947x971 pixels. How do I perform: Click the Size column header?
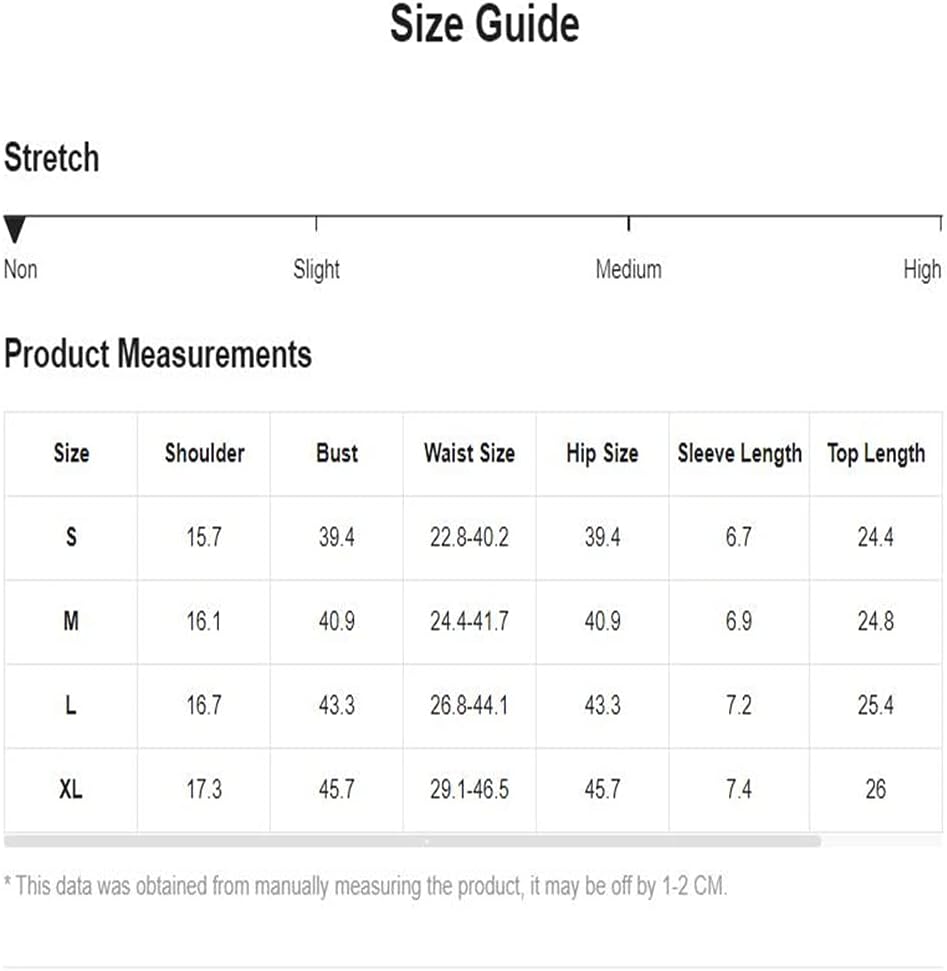tap(71, 453)
